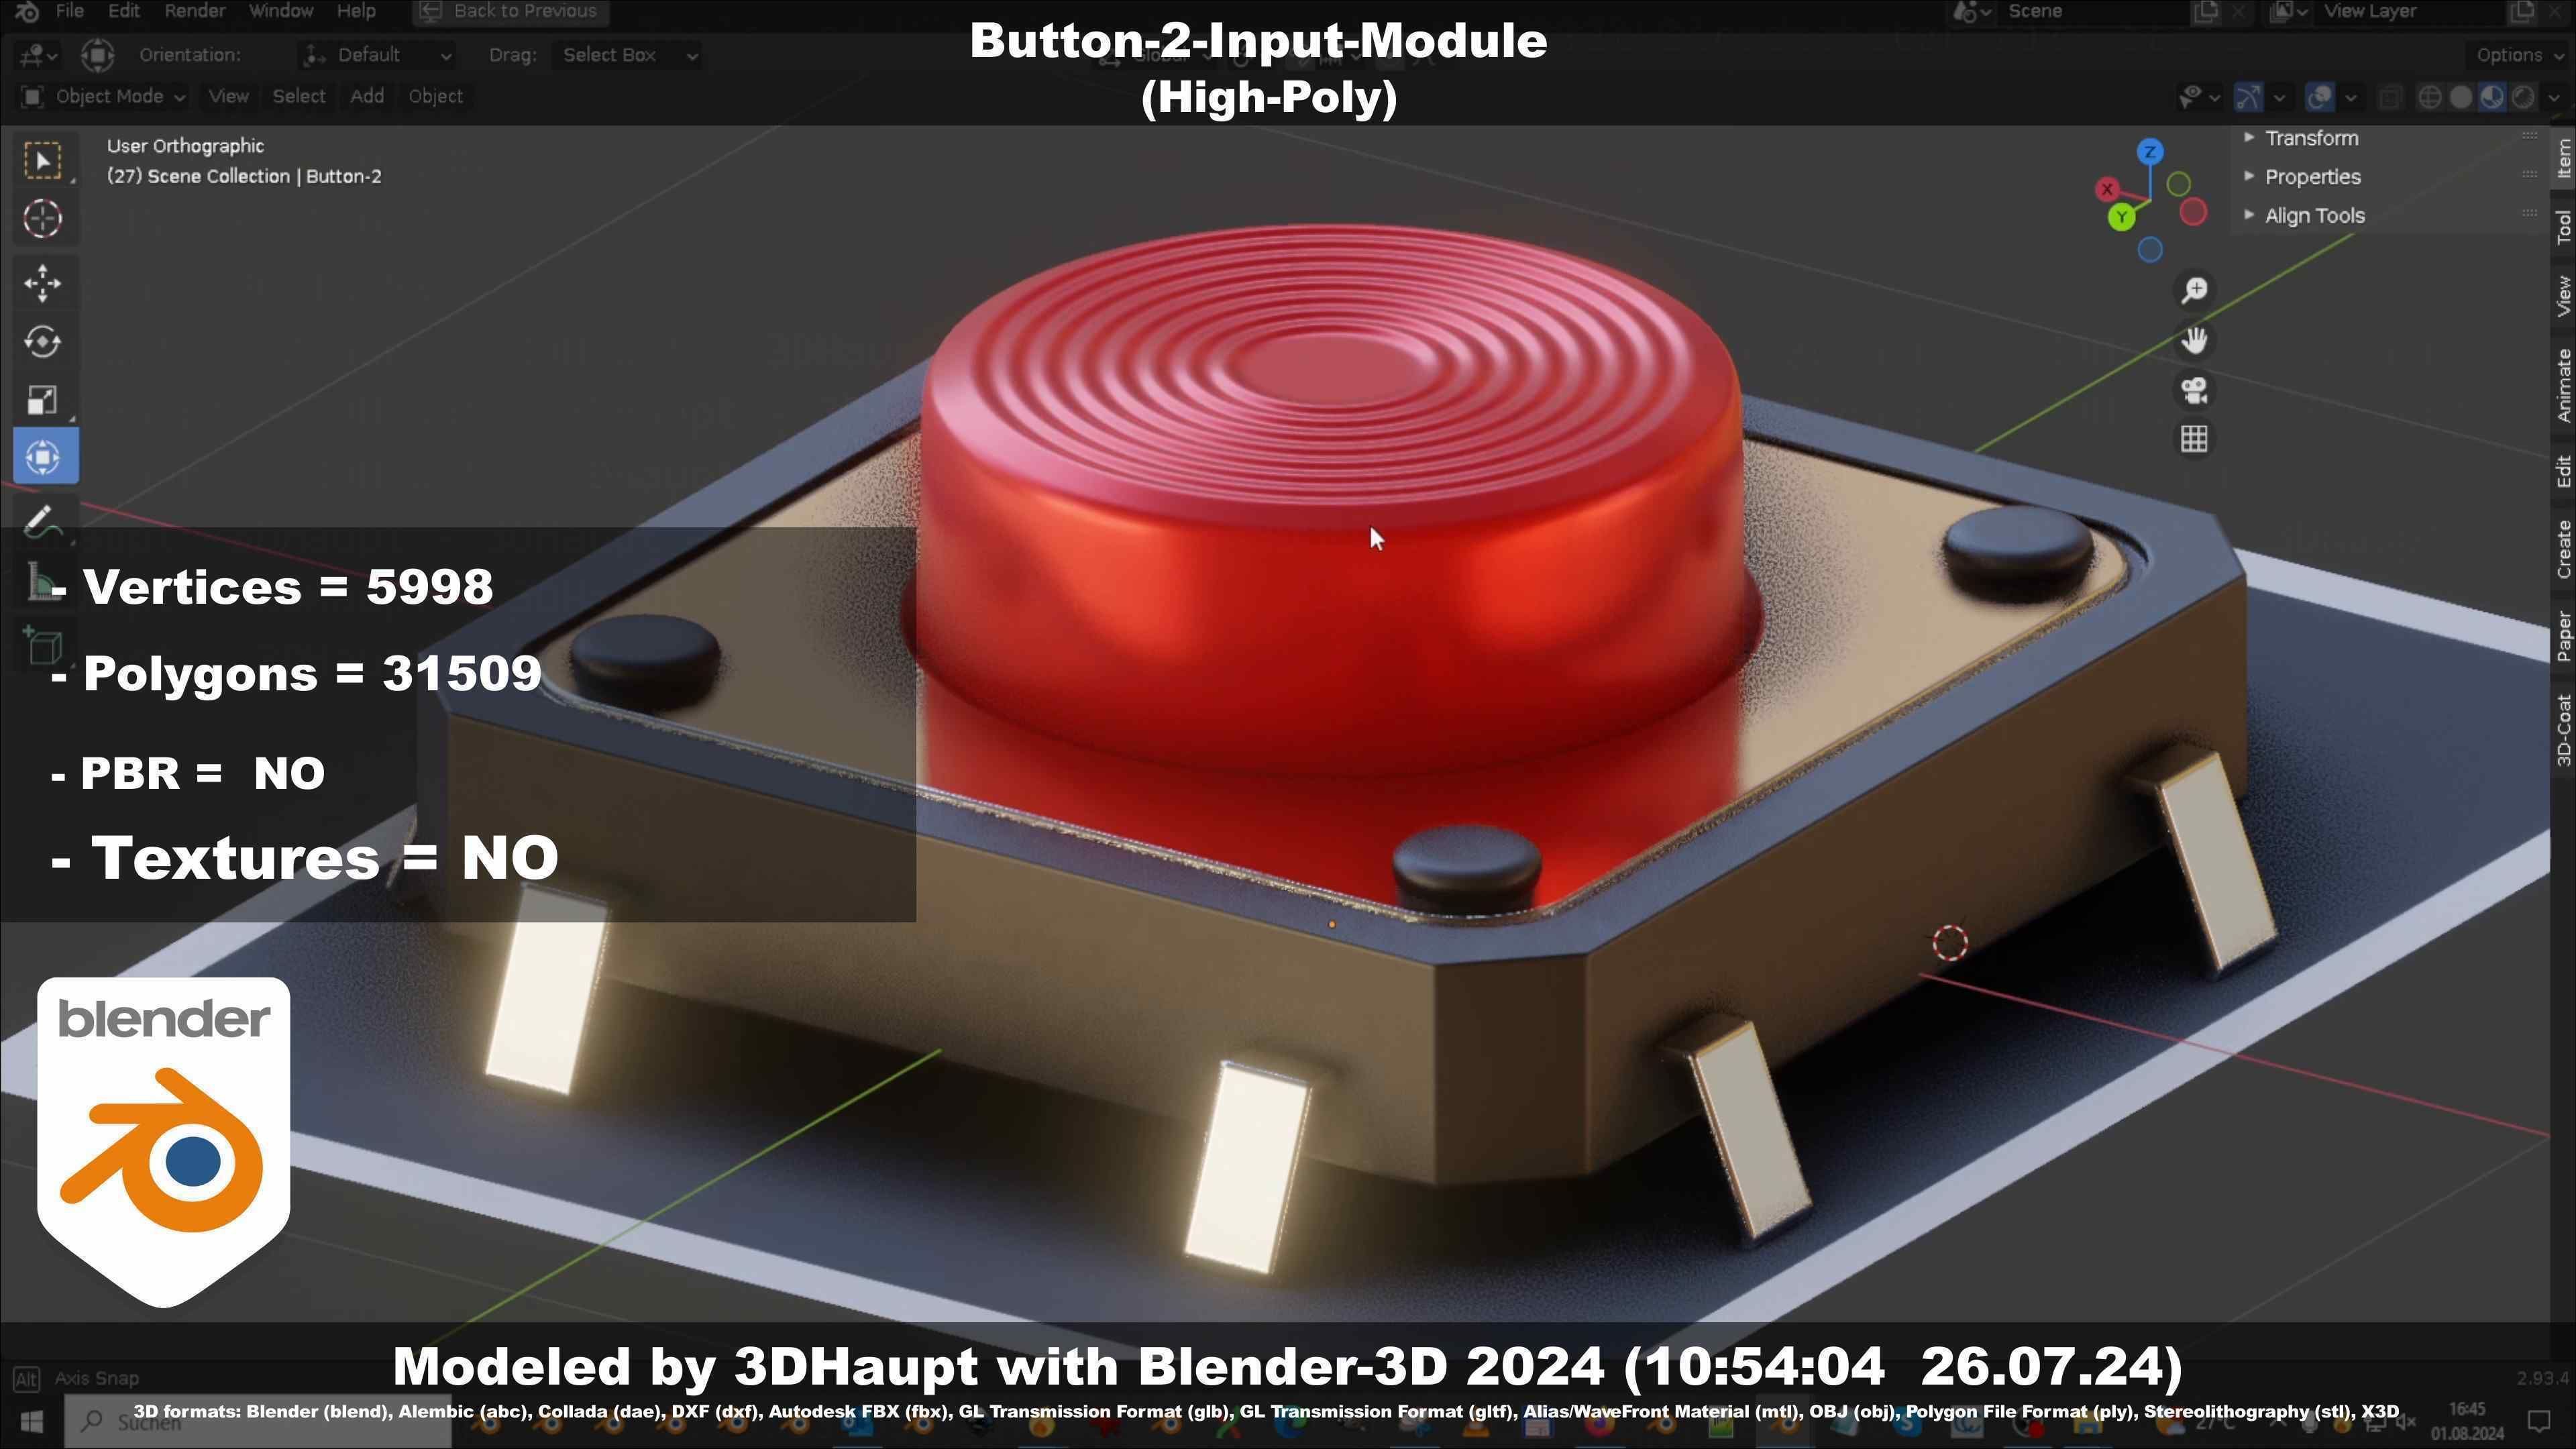Click the green Y axis gizmo
Screen dimensions: 2576x1449
coord(2121,217)
